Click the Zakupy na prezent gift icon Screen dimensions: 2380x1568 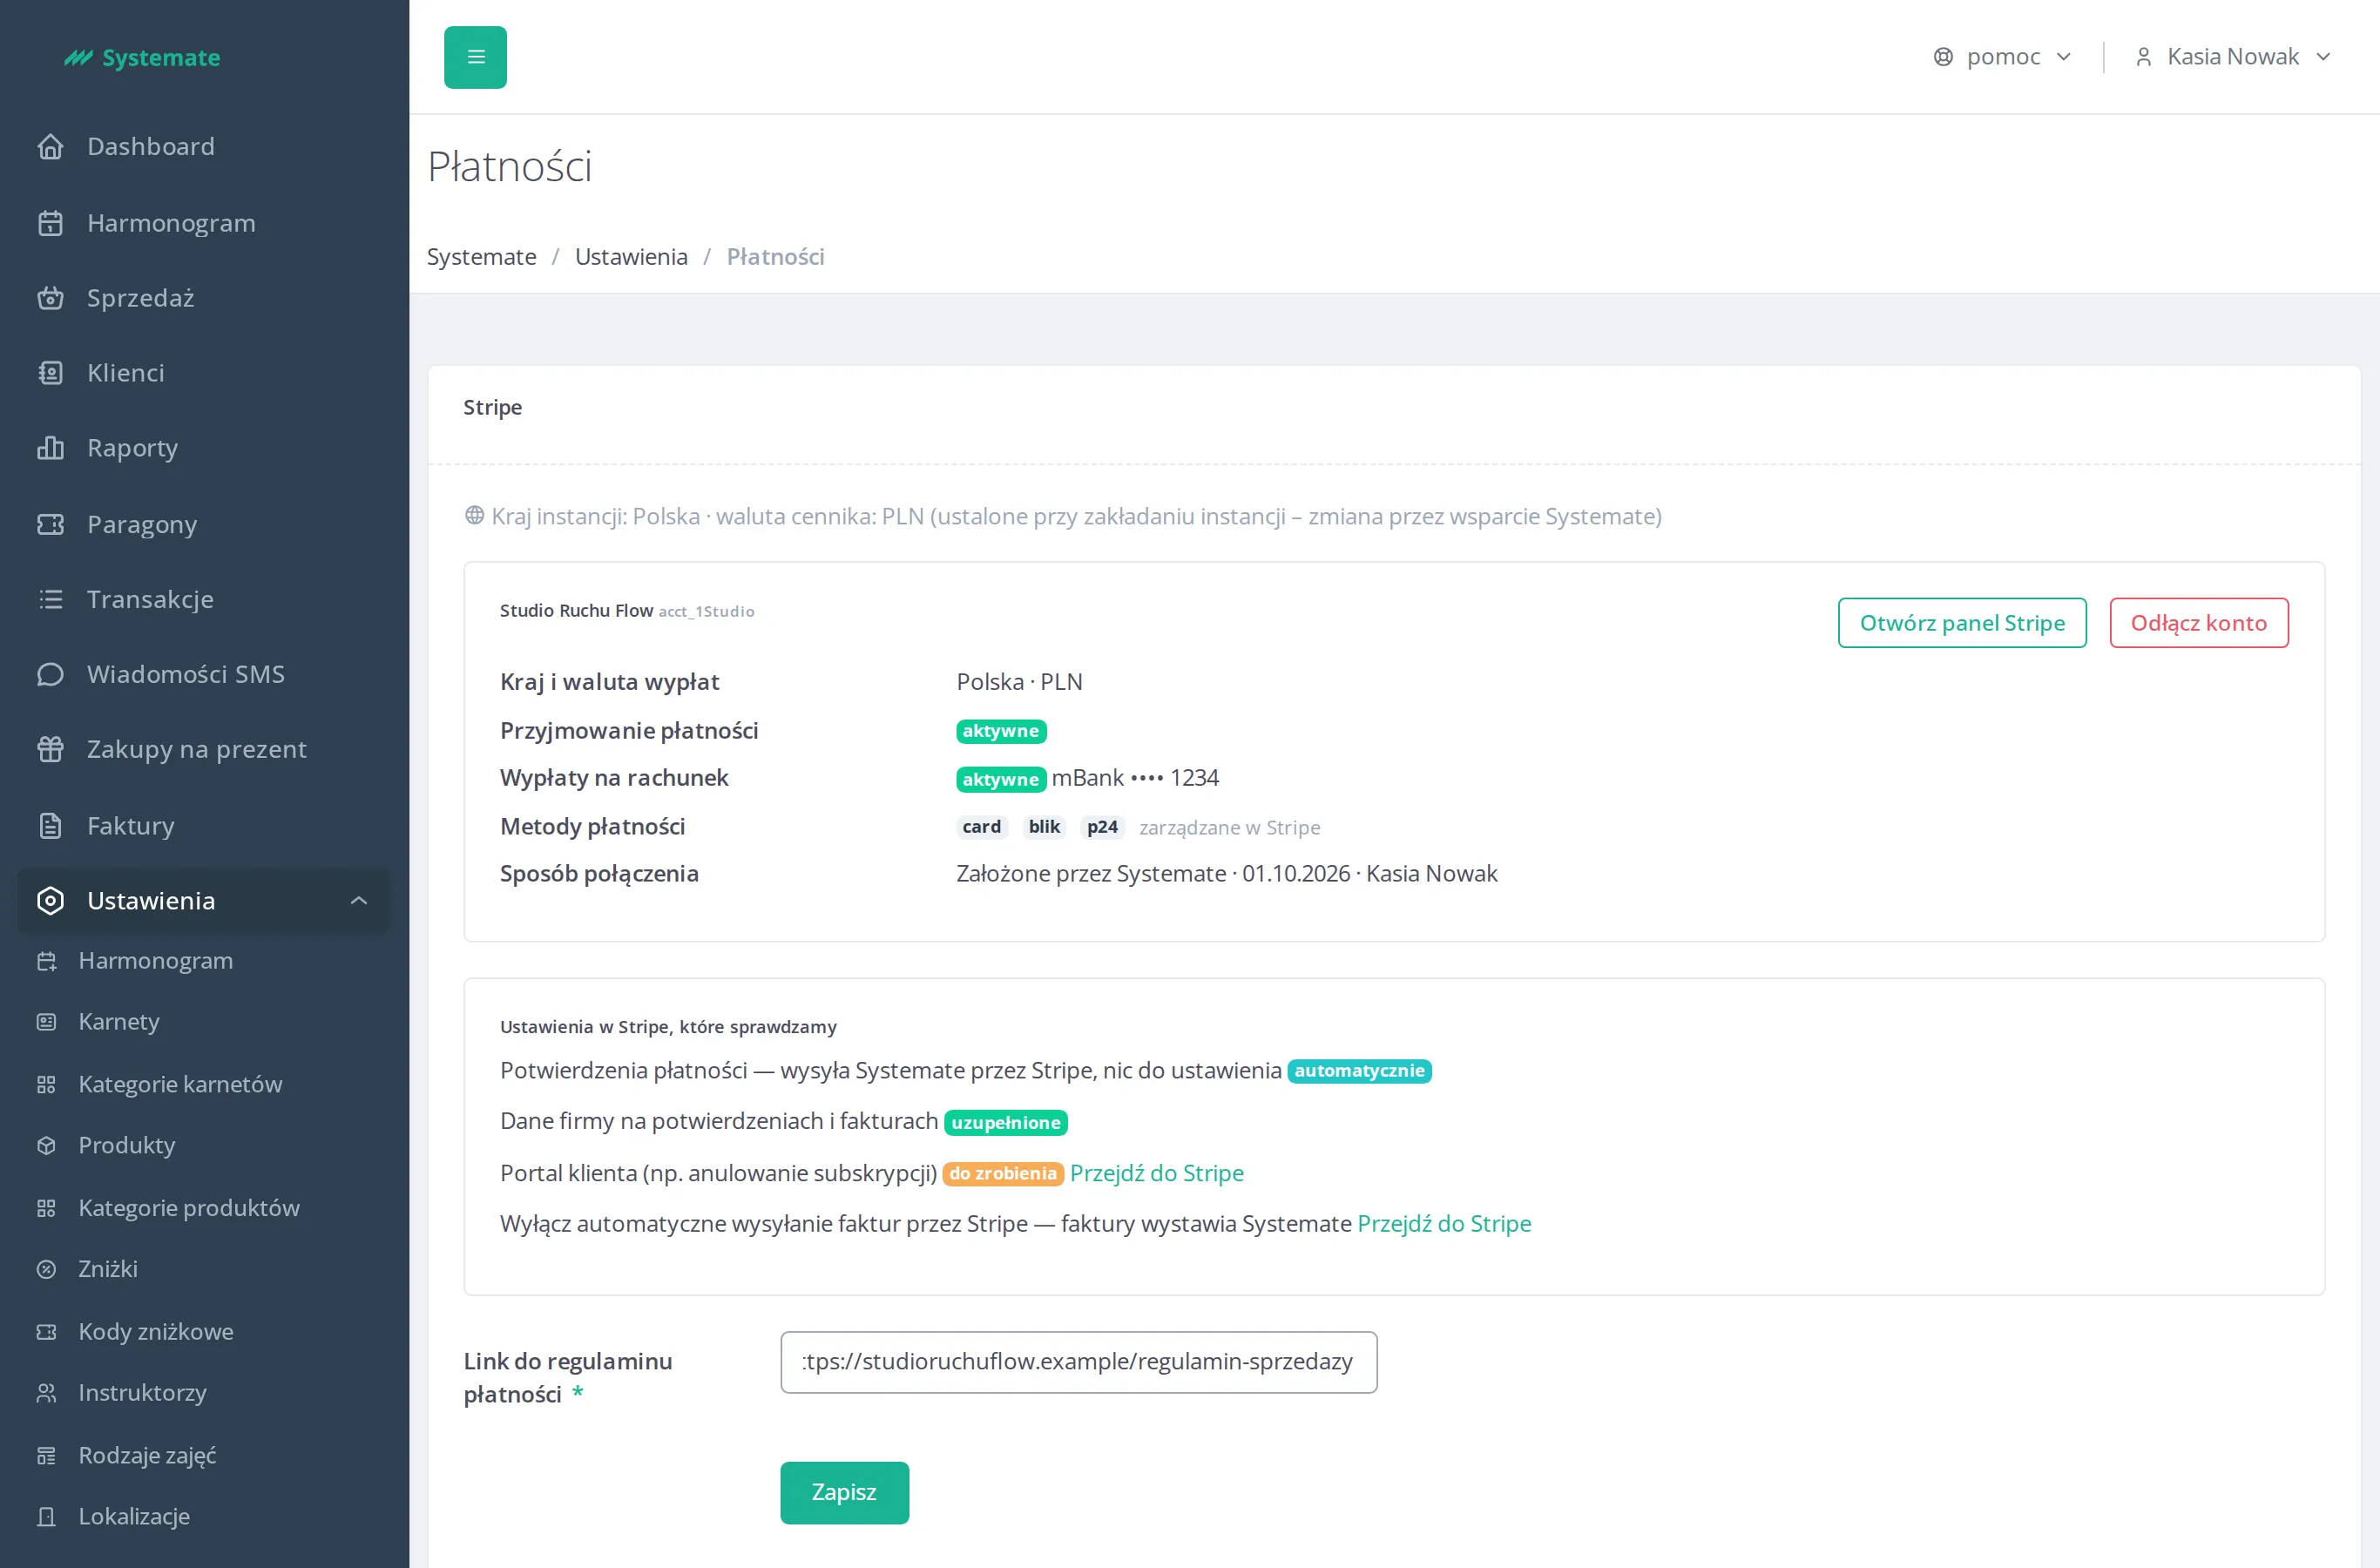coord(50,749)
